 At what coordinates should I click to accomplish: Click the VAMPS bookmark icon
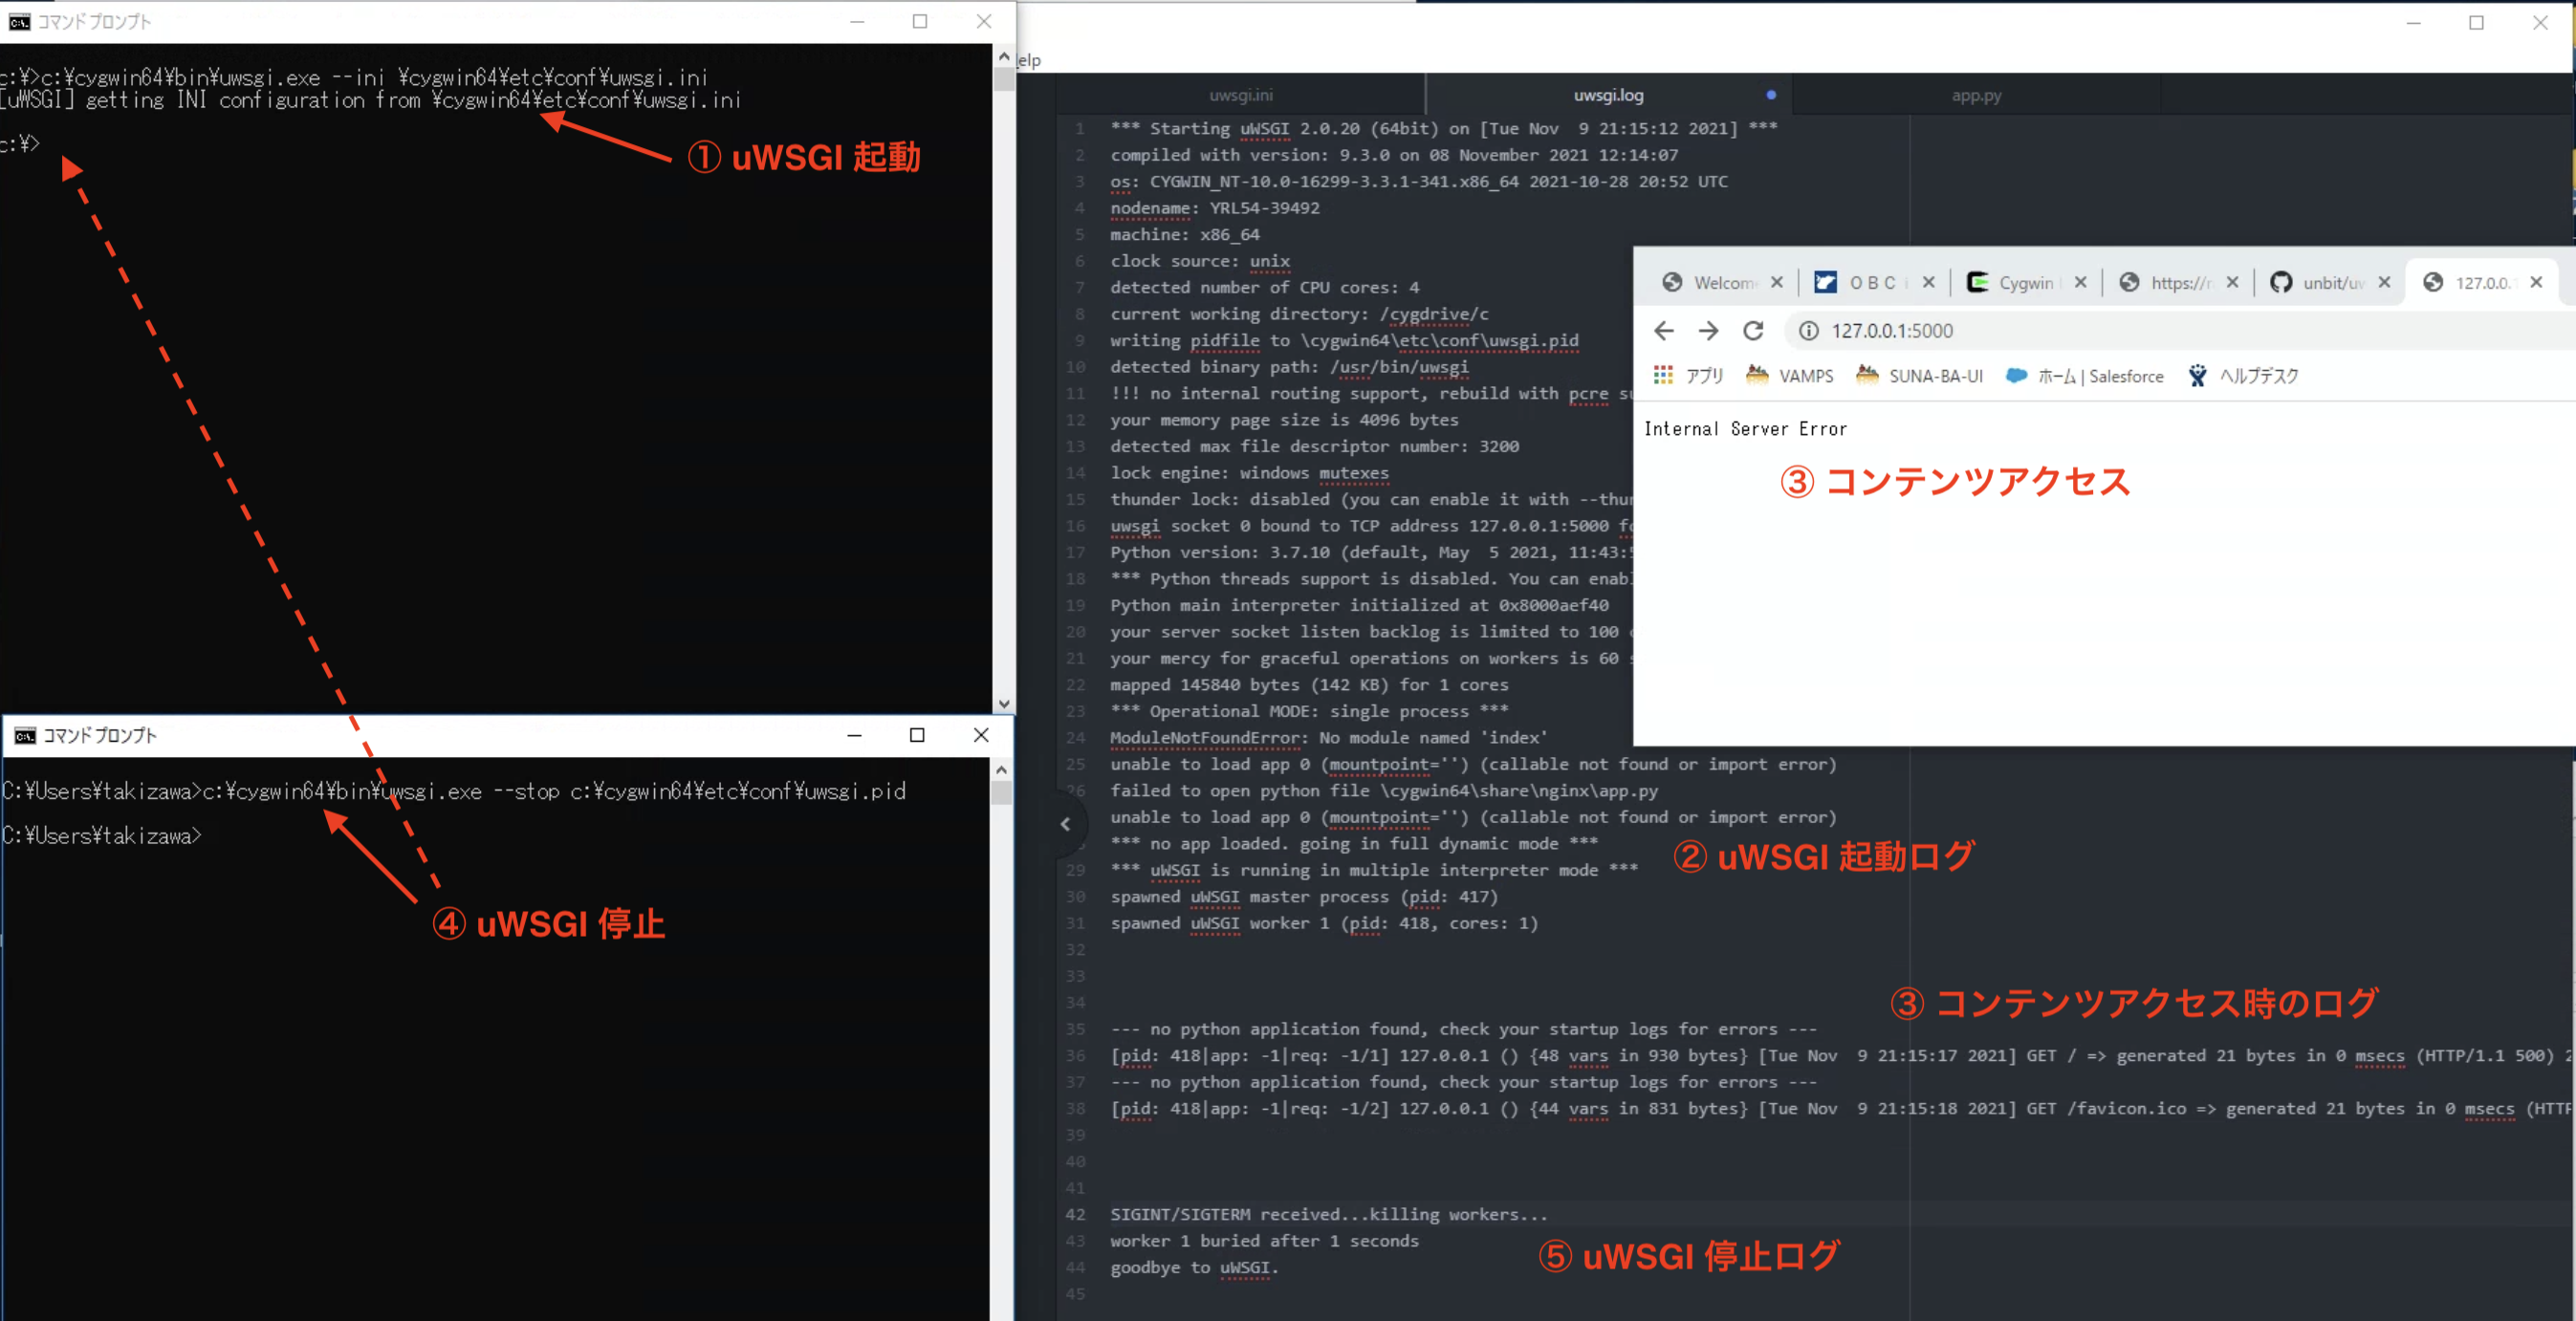[1757, 375]
